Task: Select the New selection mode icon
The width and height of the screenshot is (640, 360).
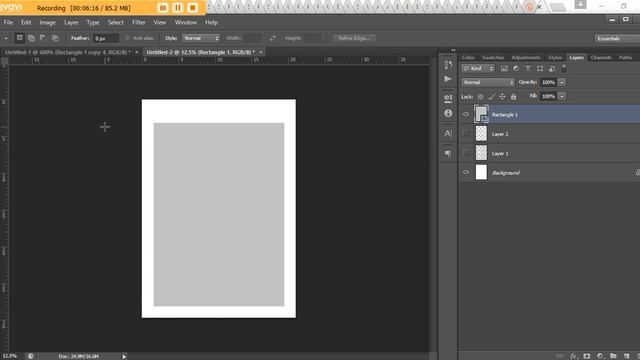Action: pos(19,38)
